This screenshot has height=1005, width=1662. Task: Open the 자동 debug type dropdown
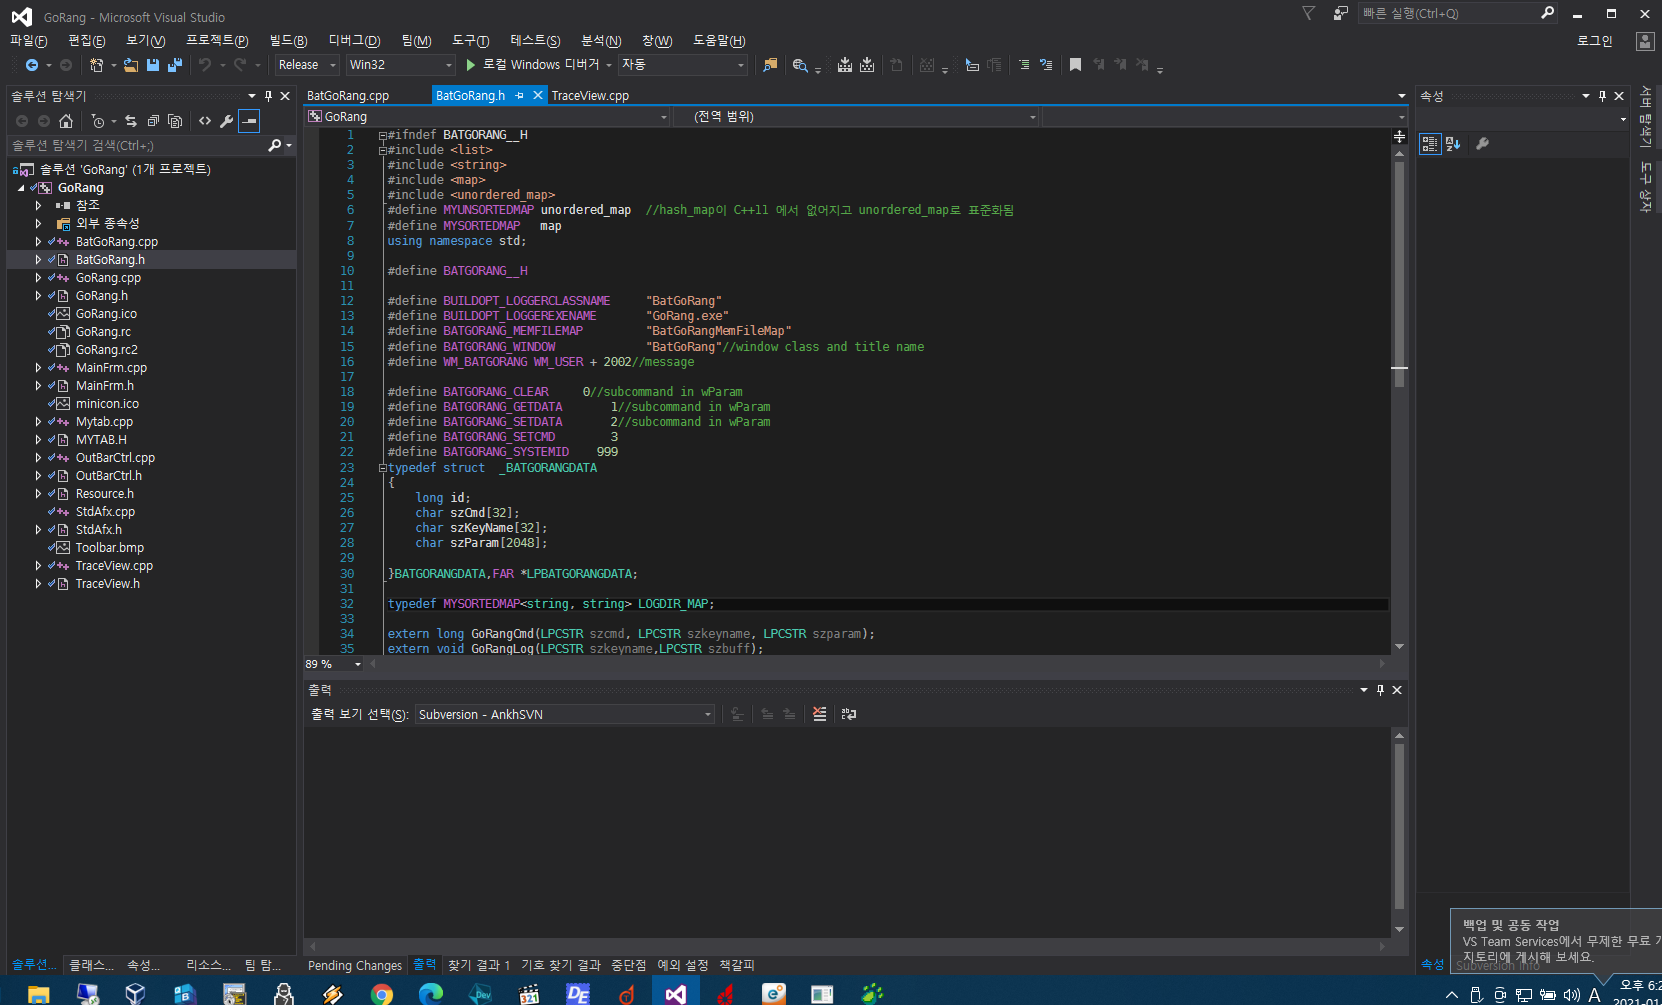(683, 65)
